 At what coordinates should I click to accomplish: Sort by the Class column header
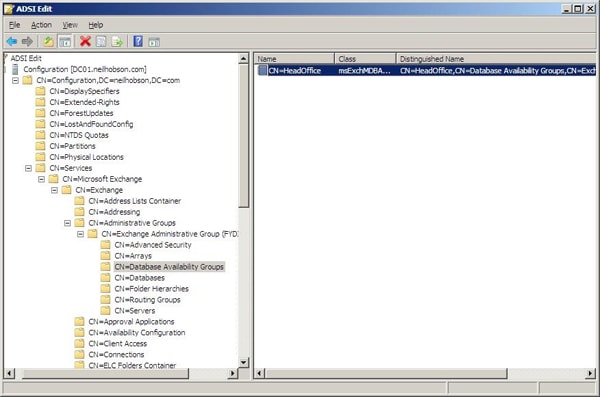coord(365,59)
